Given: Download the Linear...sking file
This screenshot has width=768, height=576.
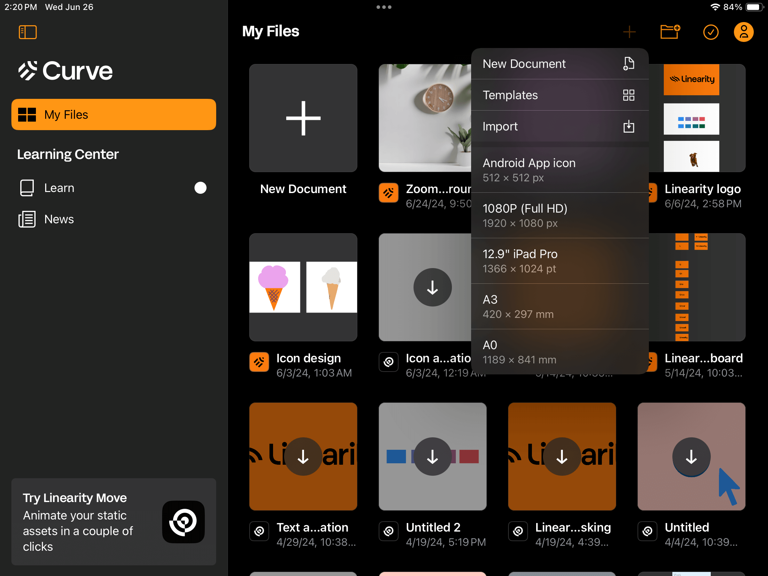Looking at the screenshot, I should [562, 456].
